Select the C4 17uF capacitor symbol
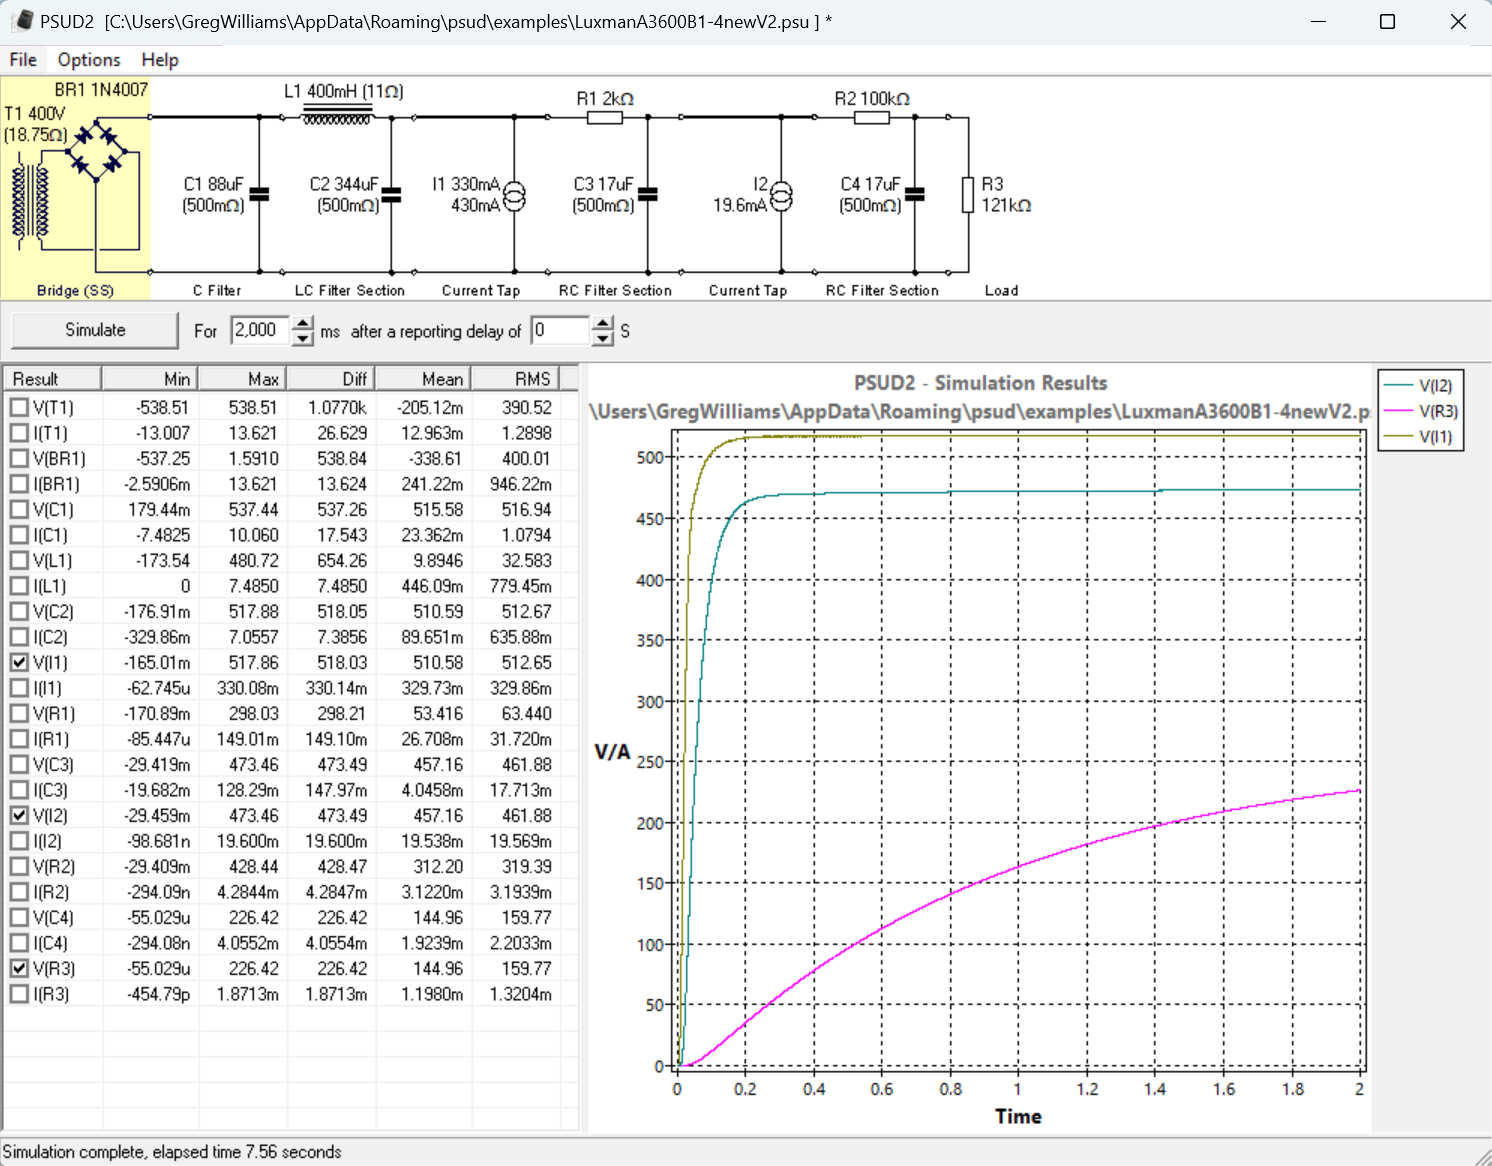The width and height of the screenshot is (1492, 1166). [x=915, y=195]
